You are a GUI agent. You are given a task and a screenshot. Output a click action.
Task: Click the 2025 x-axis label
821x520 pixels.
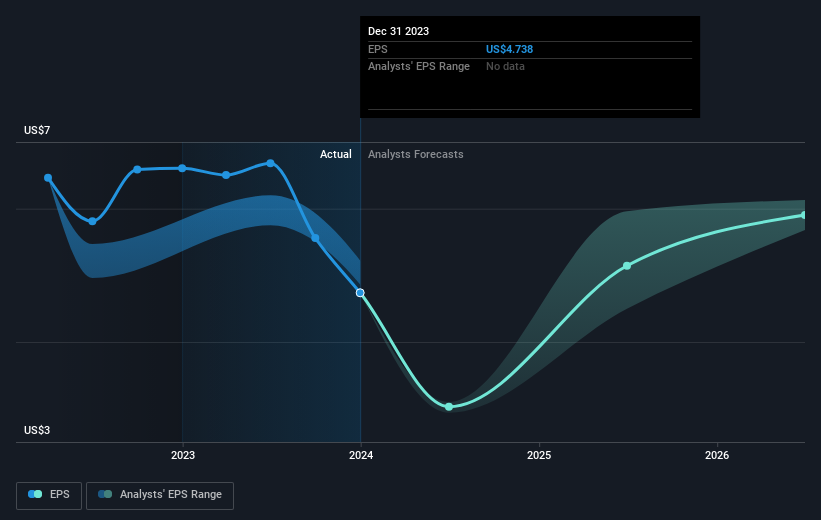(x=539, y=455)
